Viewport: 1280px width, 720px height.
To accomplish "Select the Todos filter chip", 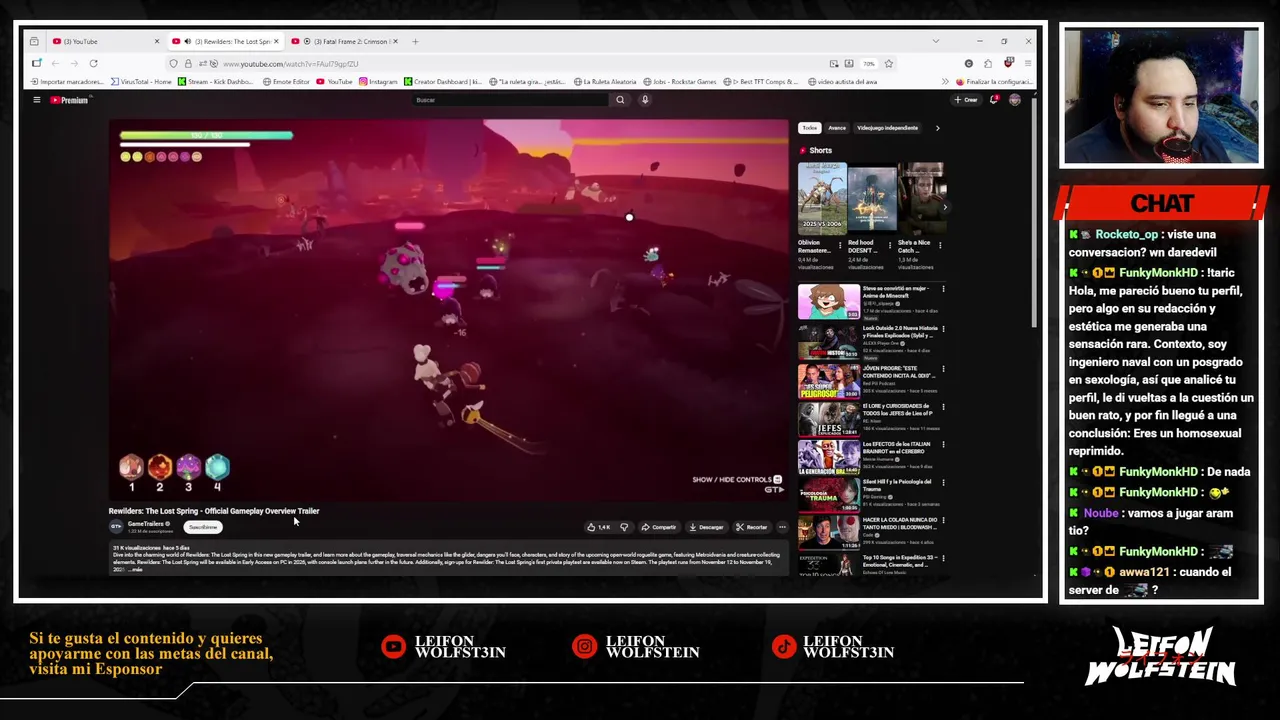I will tap(809, 128).
